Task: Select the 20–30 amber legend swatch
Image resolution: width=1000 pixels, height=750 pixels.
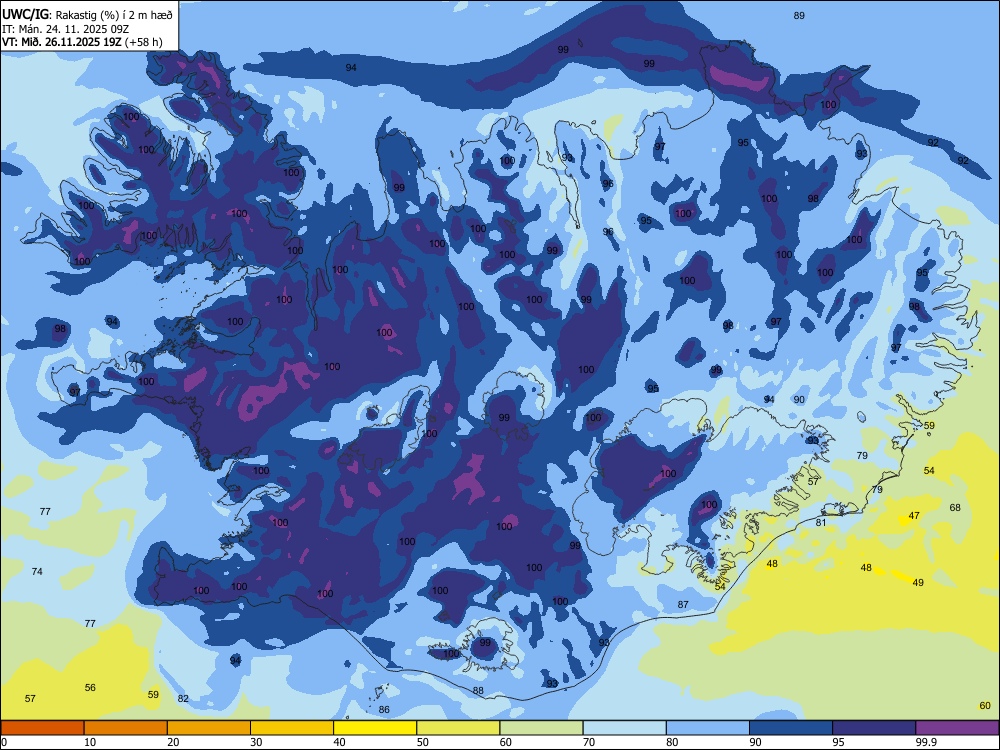Action: pyautogui.click(x=209, y=728)
